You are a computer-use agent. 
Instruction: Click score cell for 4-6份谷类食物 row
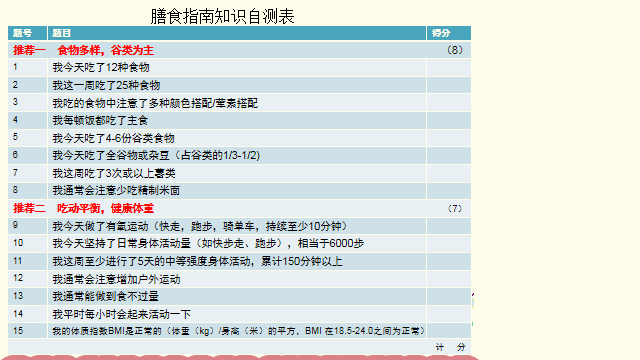[449, 138]
